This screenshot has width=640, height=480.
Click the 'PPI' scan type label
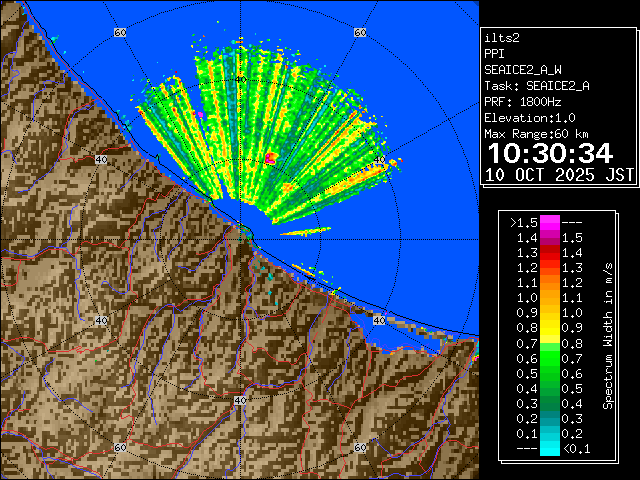point(495,54)
